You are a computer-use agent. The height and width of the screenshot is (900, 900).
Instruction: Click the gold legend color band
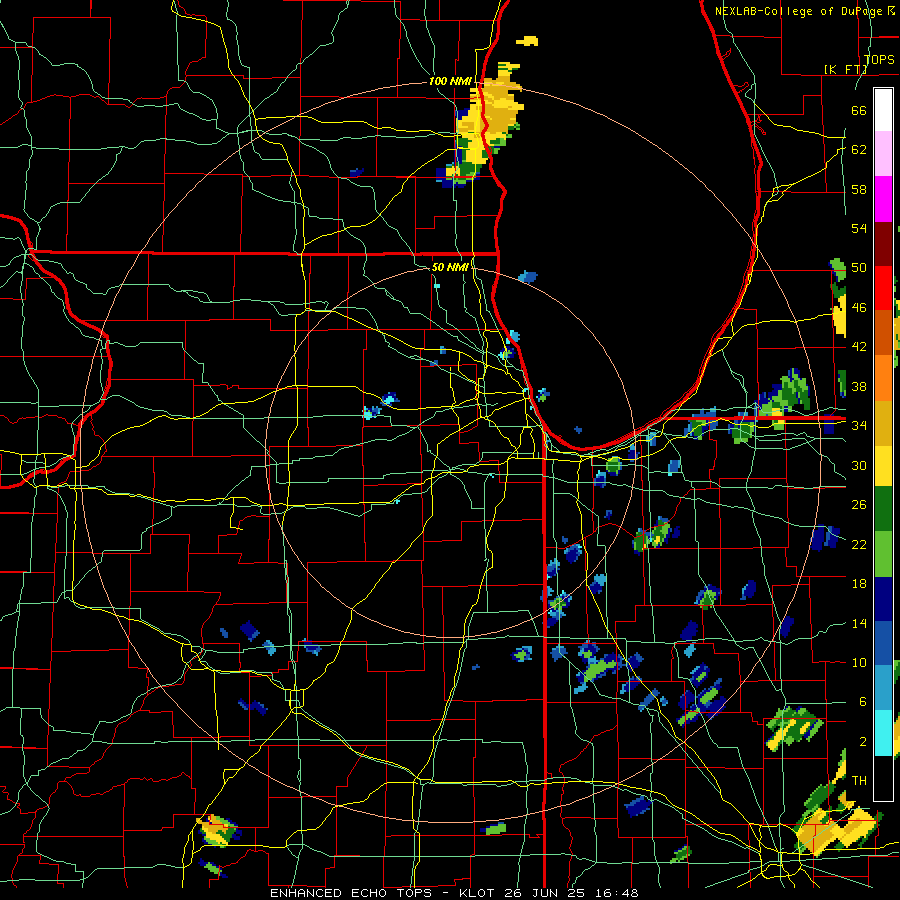point(883,422)
